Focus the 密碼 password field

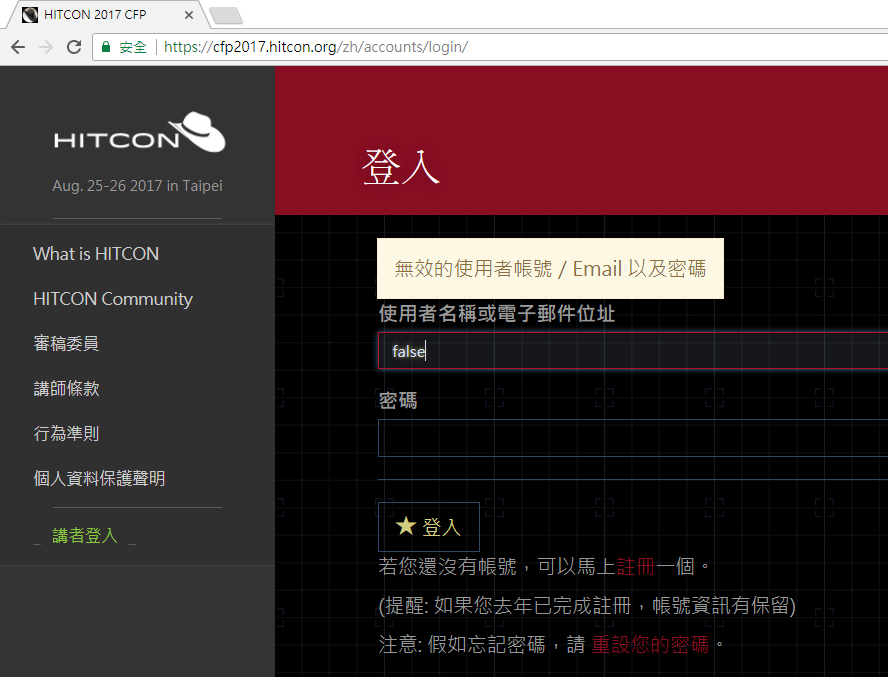click(x=633, y=438)
